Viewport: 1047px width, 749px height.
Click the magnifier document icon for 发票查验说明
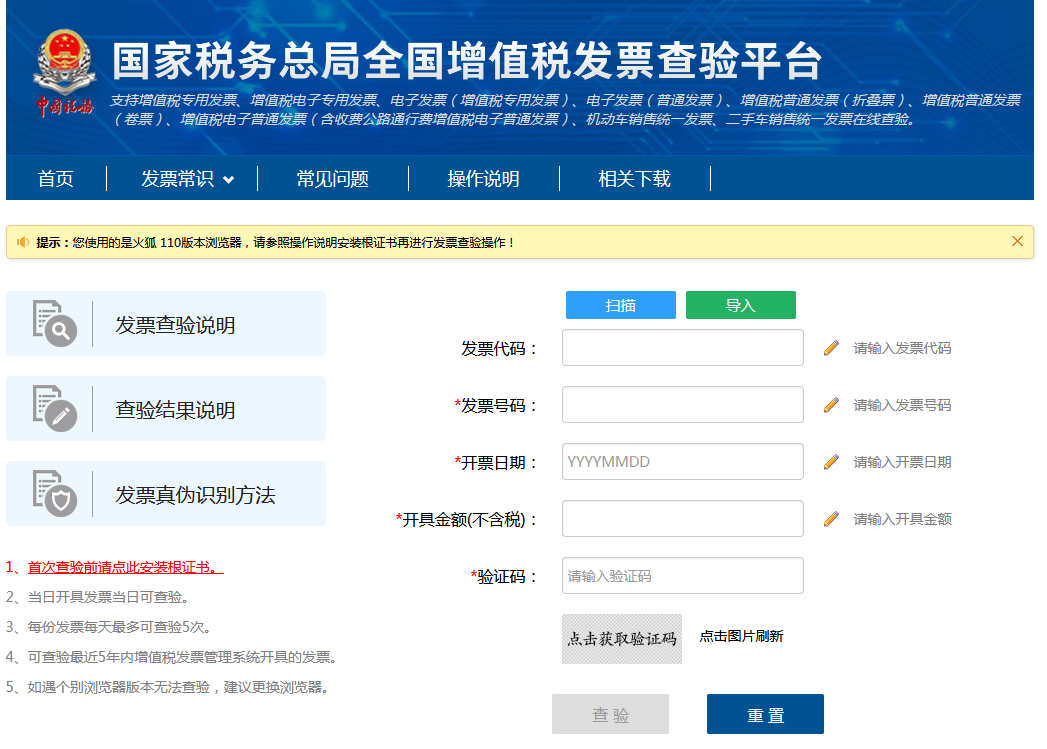55,324
